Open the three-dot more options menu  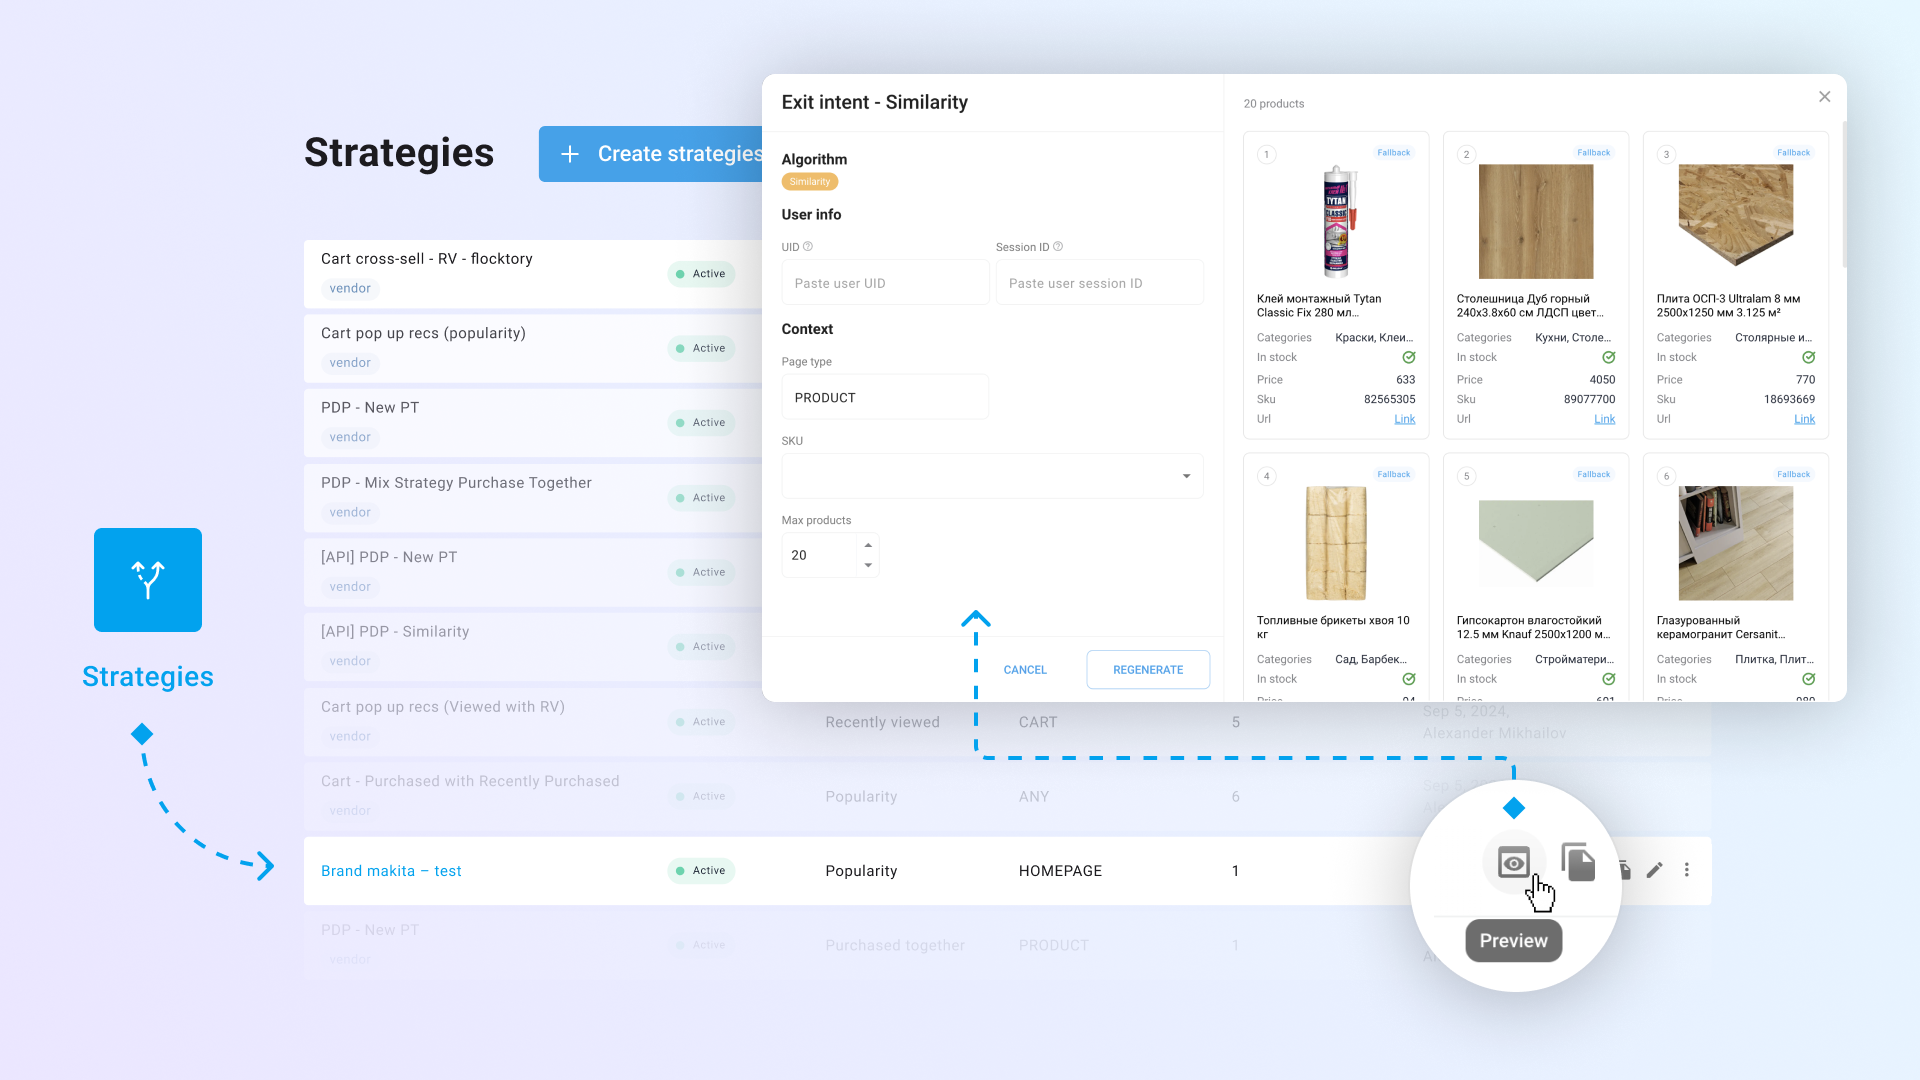1687,870
